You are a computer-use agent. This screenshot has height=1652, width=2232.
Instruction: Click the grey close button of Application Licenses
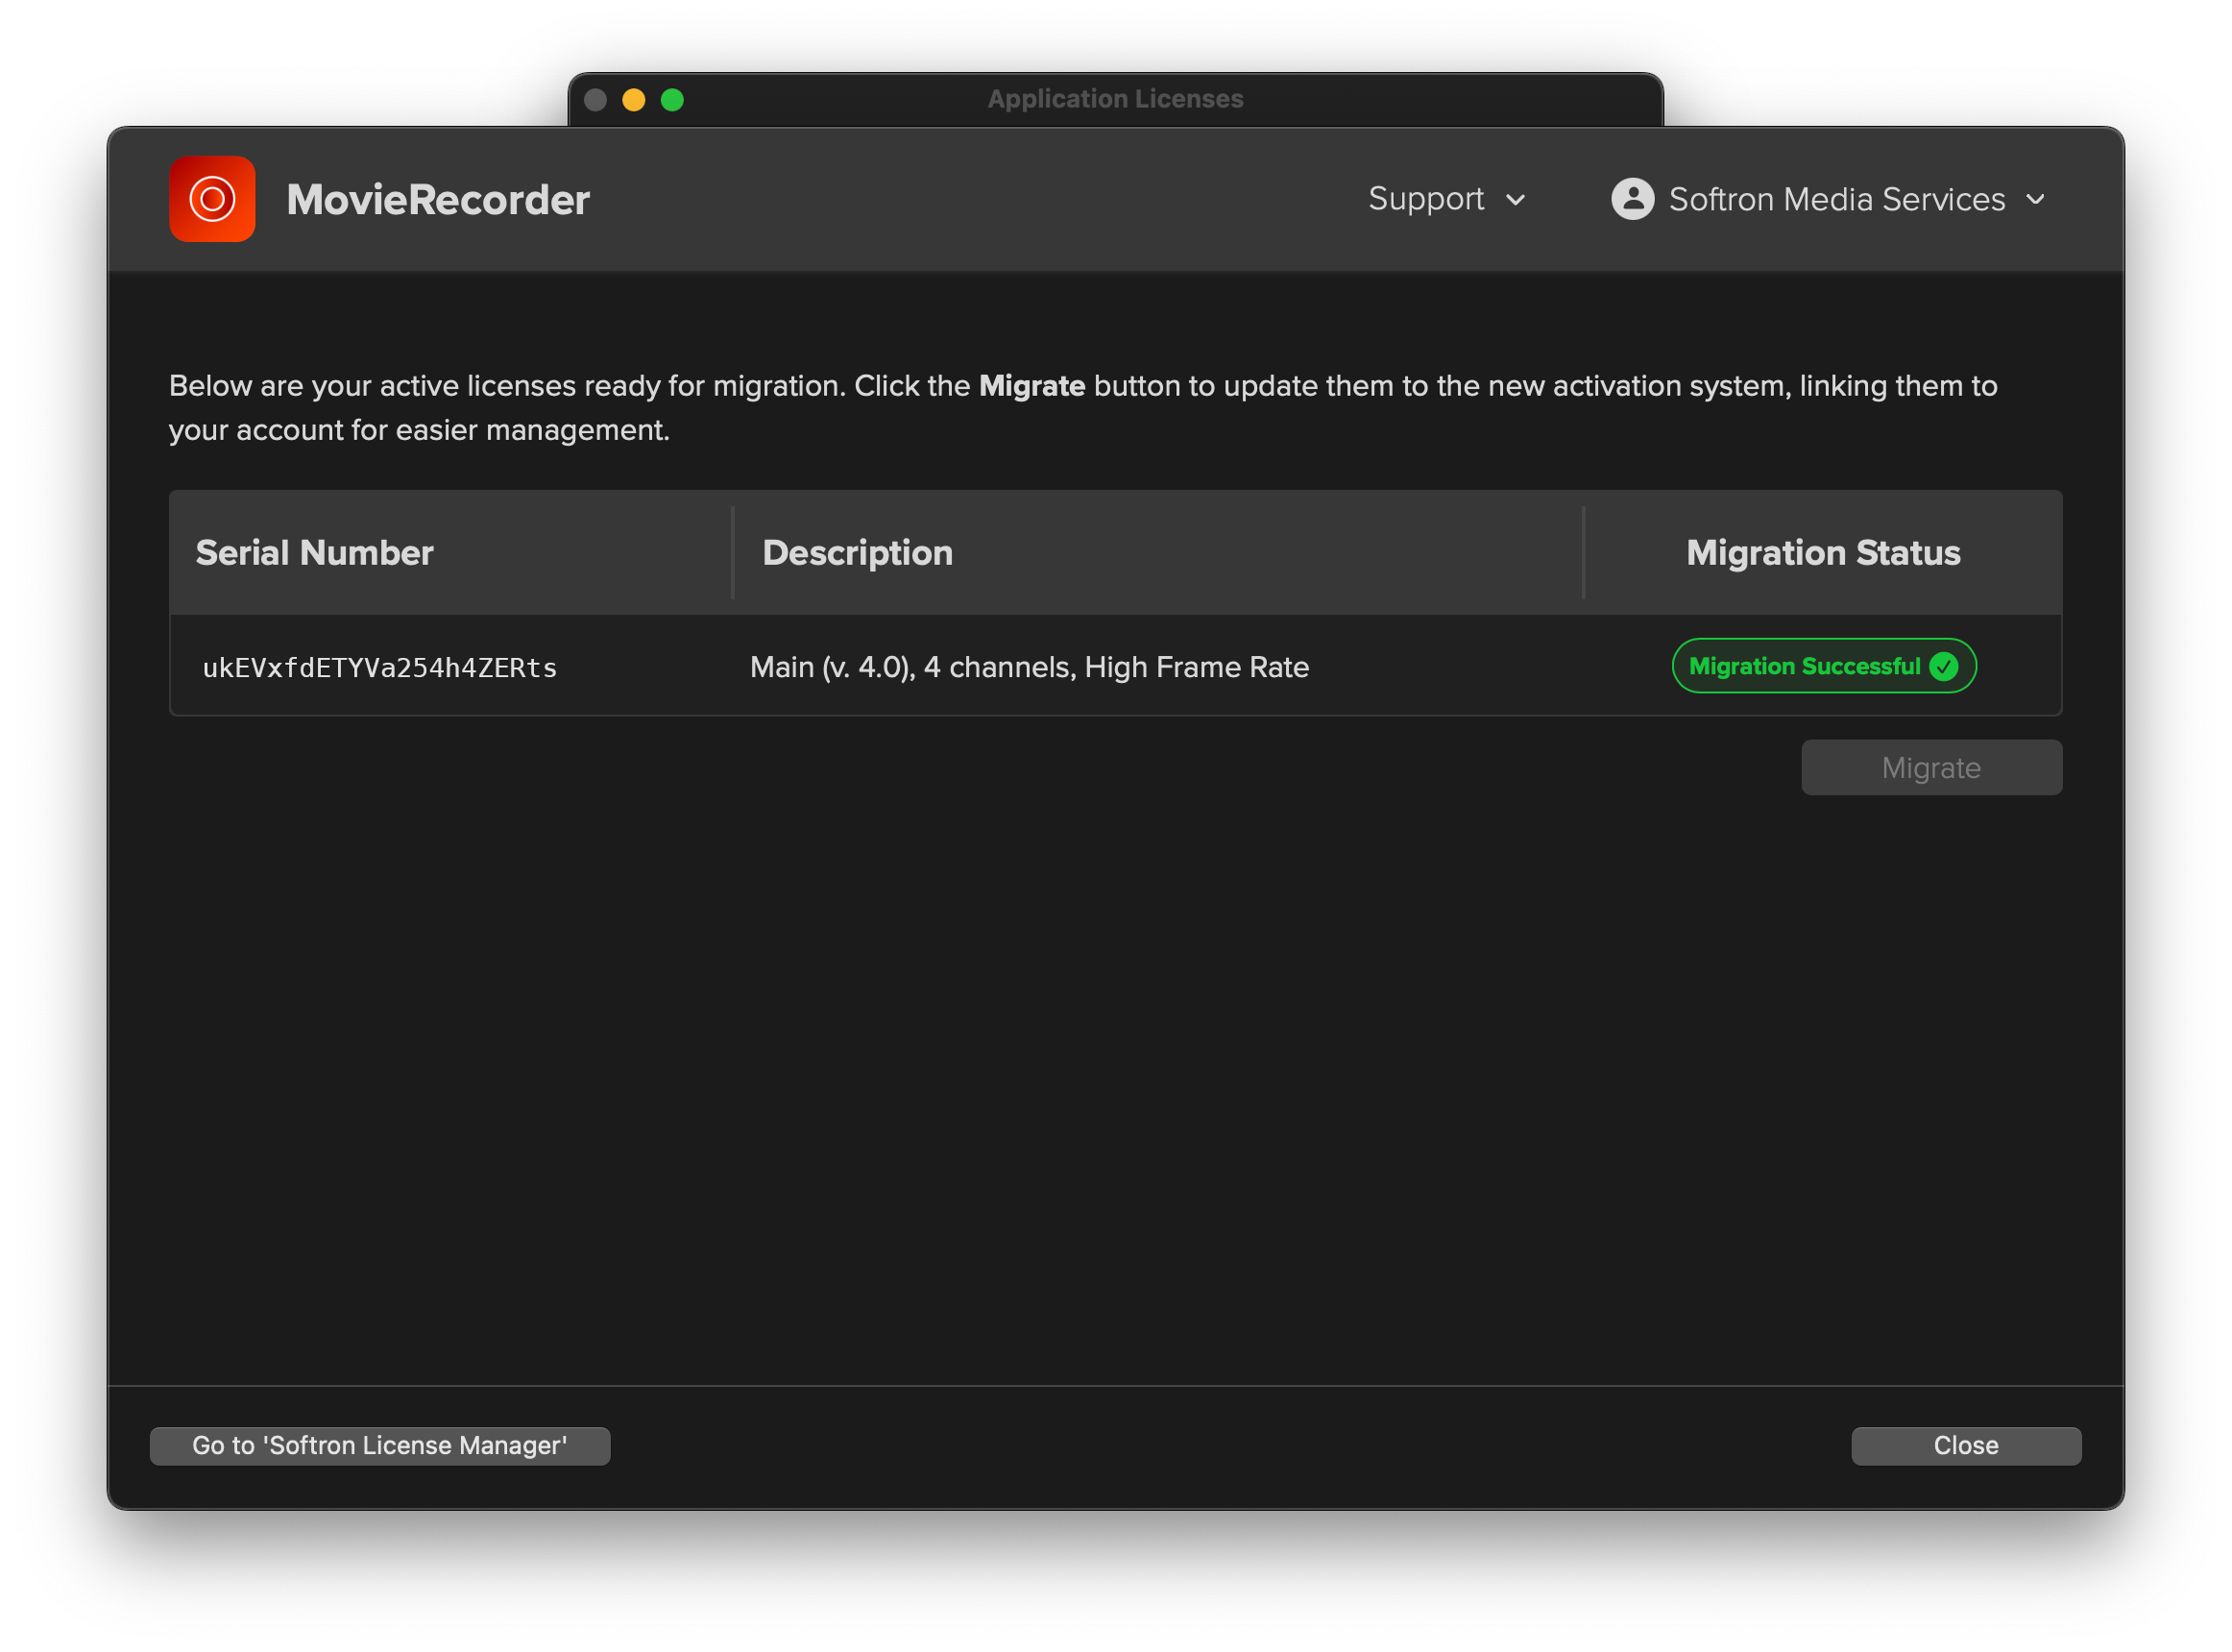pos(596,100)
